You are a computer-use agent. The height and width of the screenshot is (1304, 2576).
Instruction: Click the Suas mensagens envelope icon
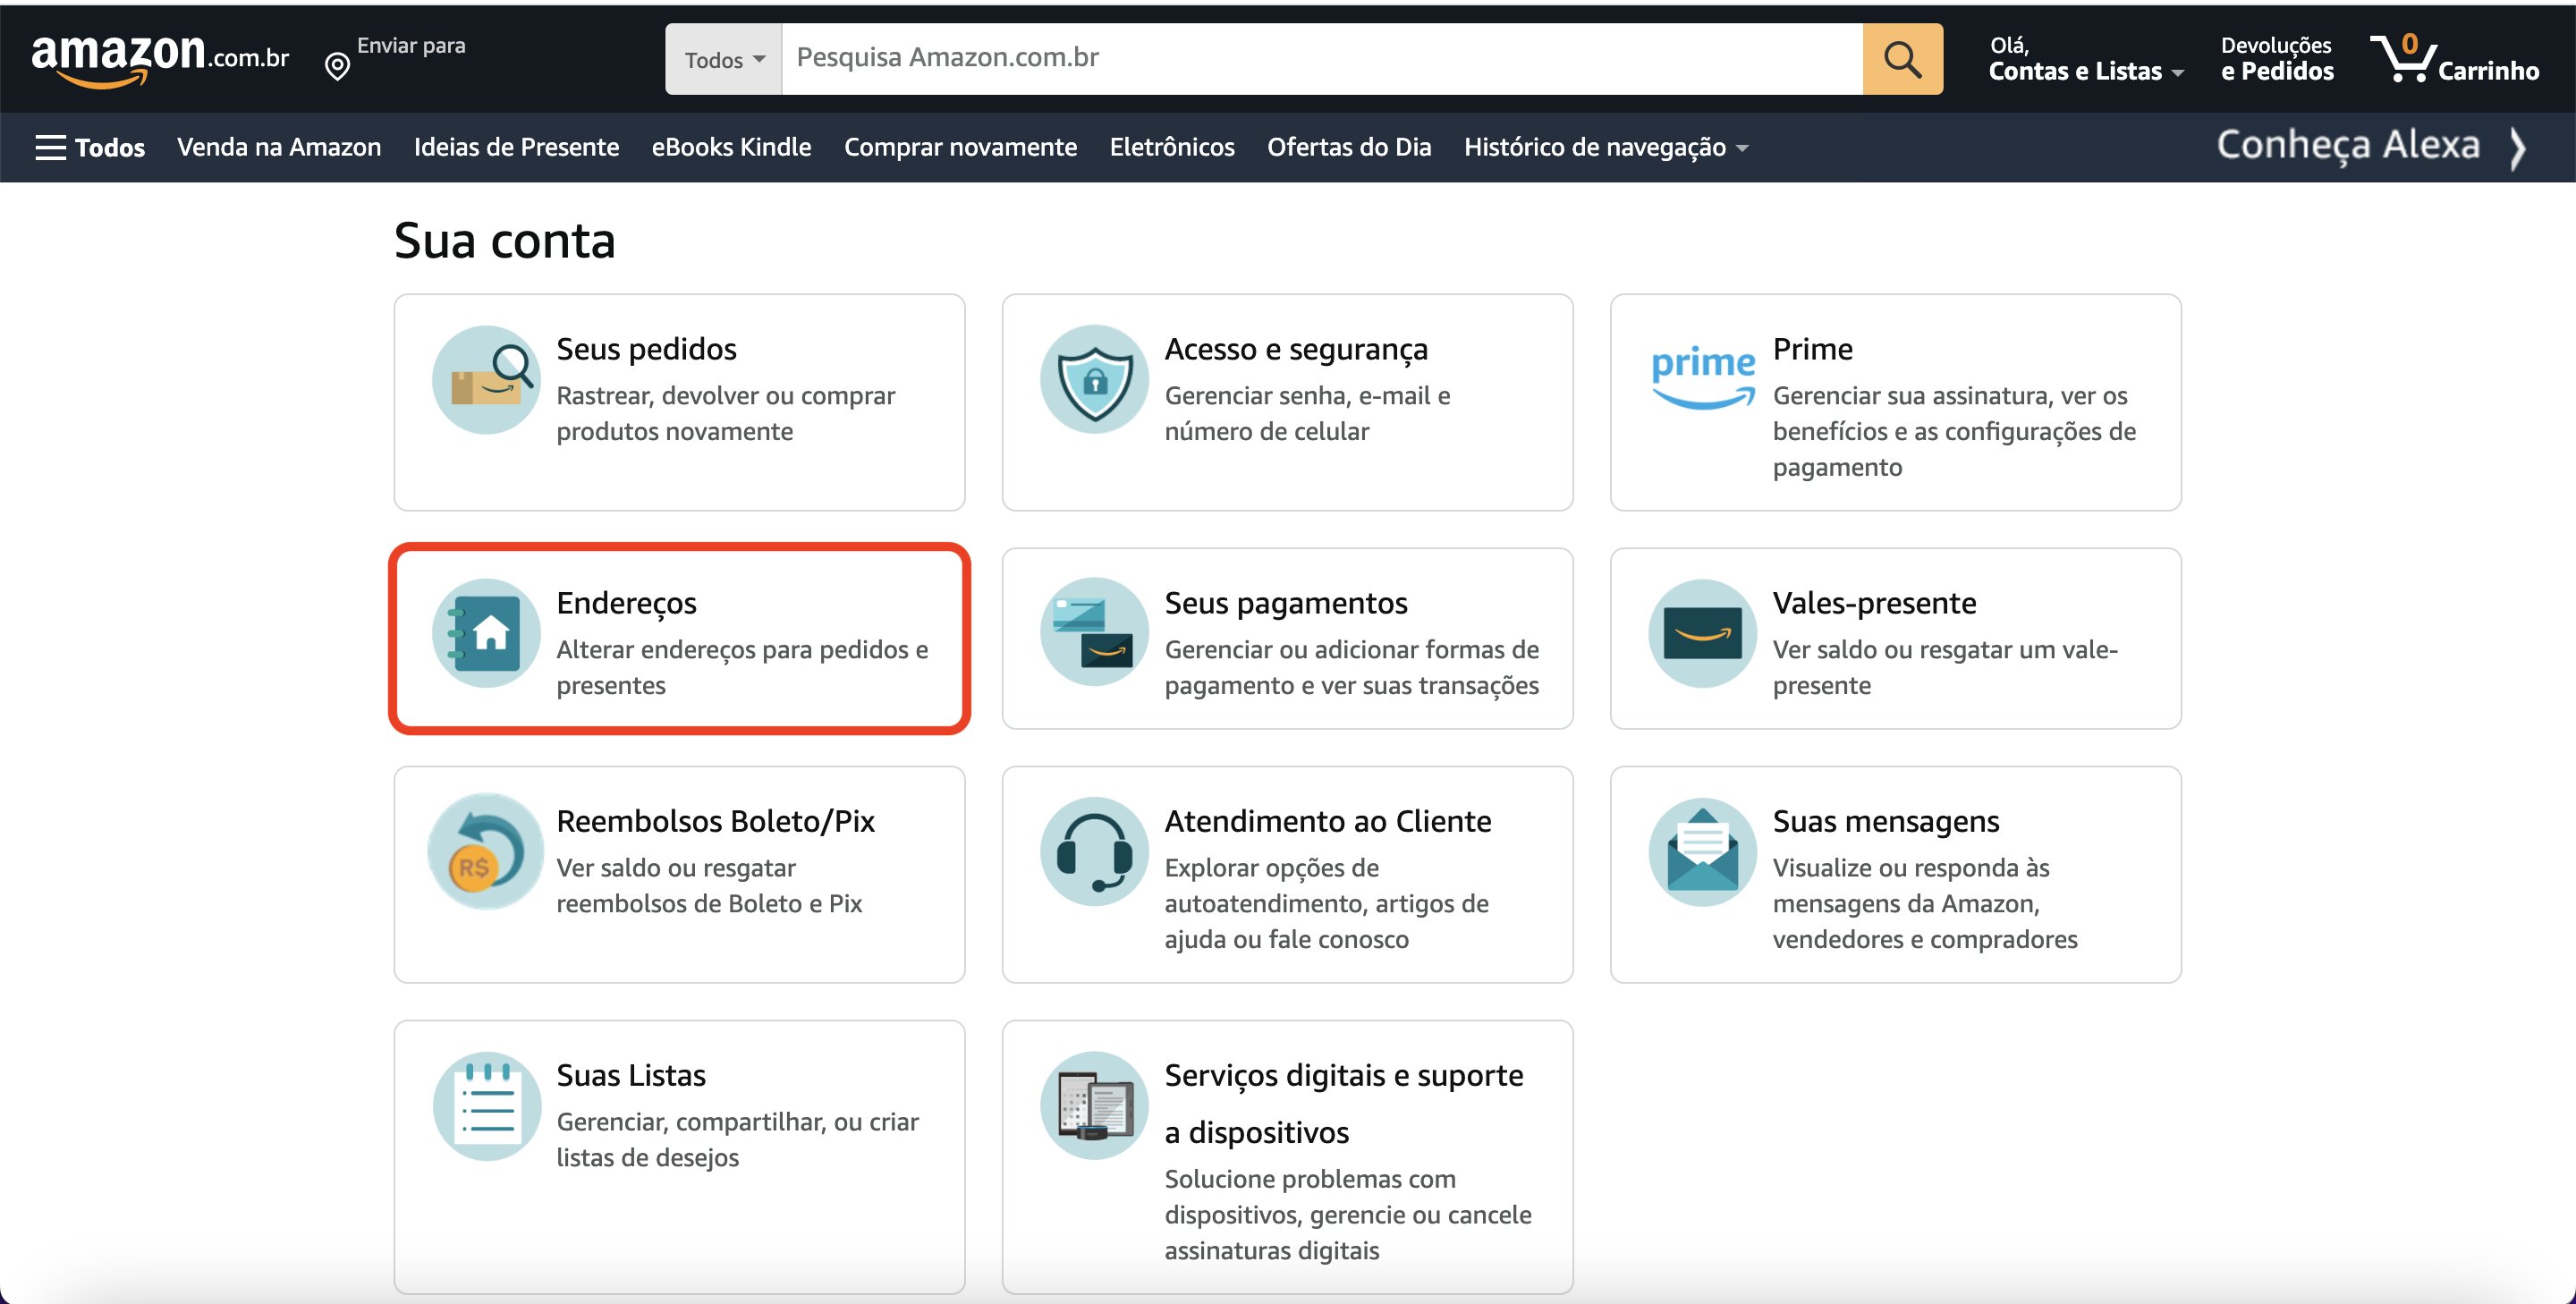click(x=1702, y=851)
